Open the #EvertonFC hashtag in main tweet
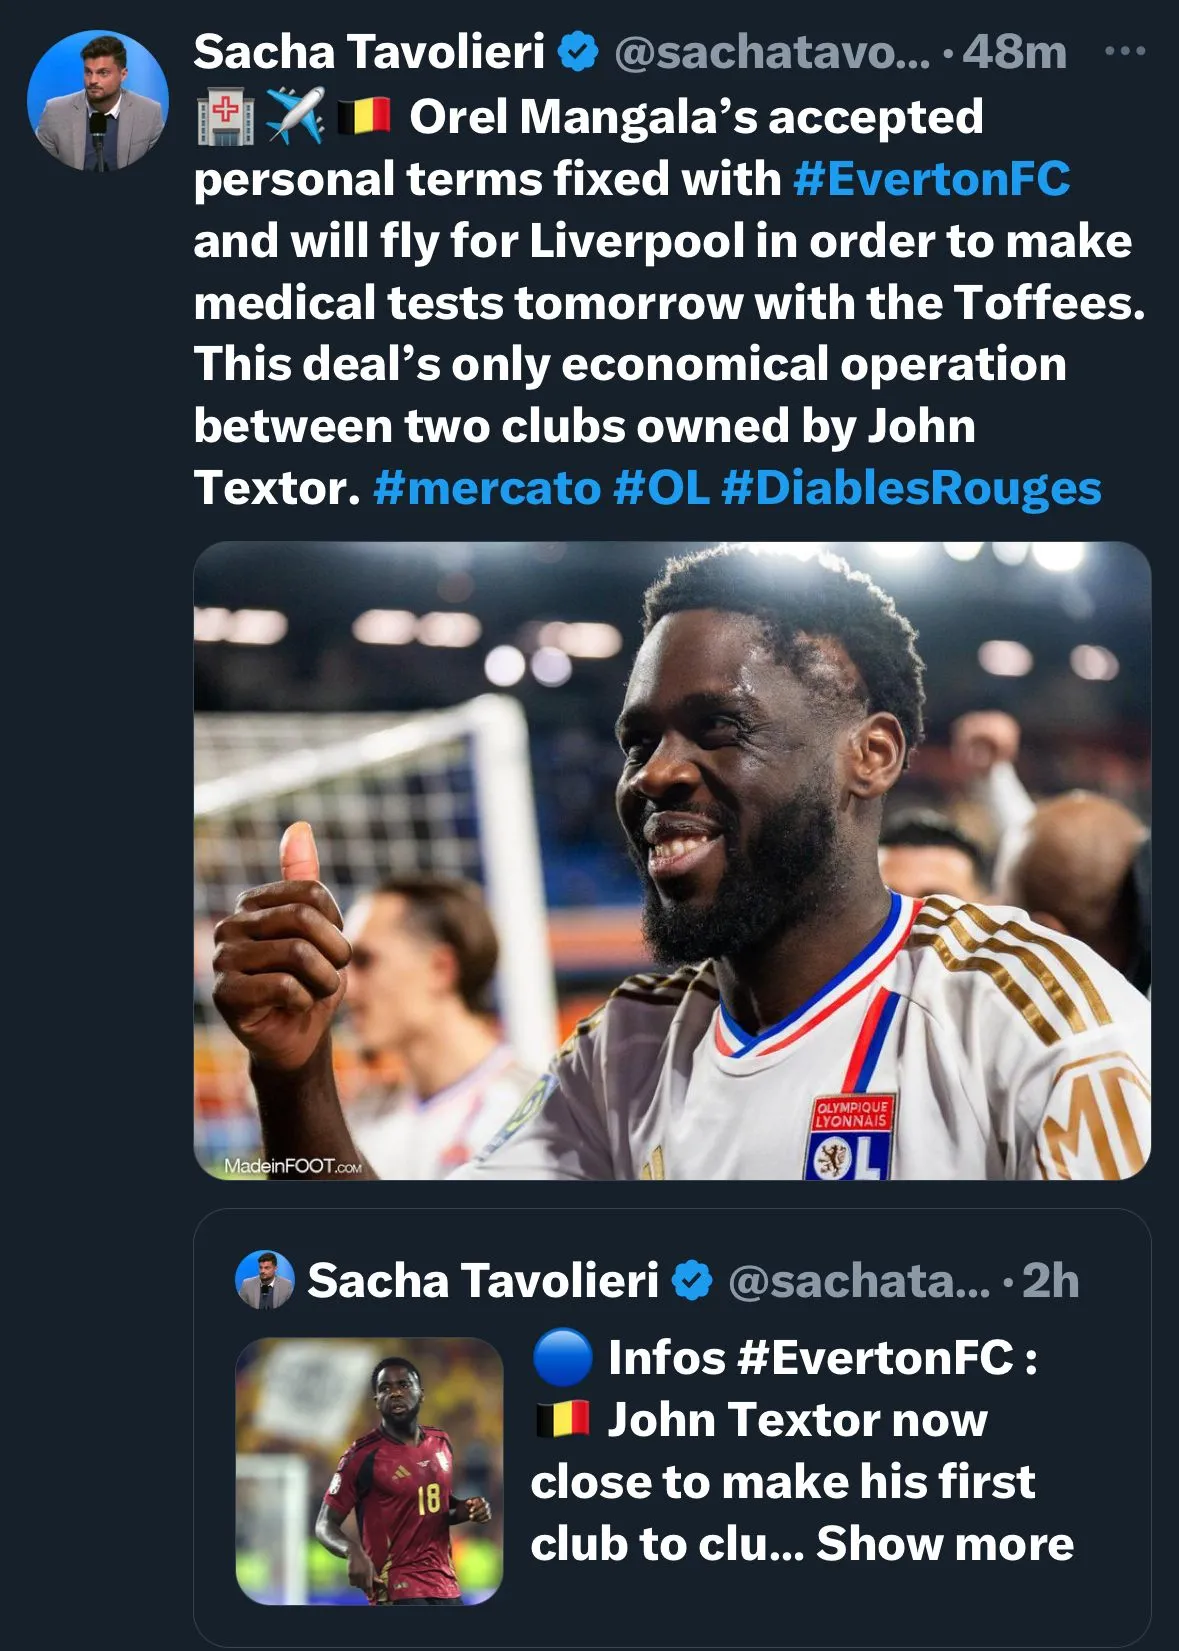1179x1651 pixels. (x=931, y=180)
